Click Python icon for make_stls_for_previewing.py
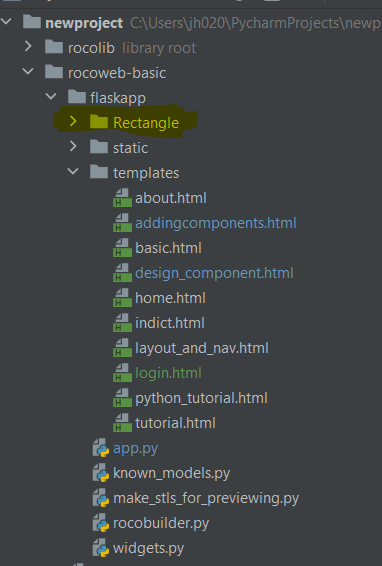This screenshot has height=566, width=382. pyautogui.click(x=101, y=497)
